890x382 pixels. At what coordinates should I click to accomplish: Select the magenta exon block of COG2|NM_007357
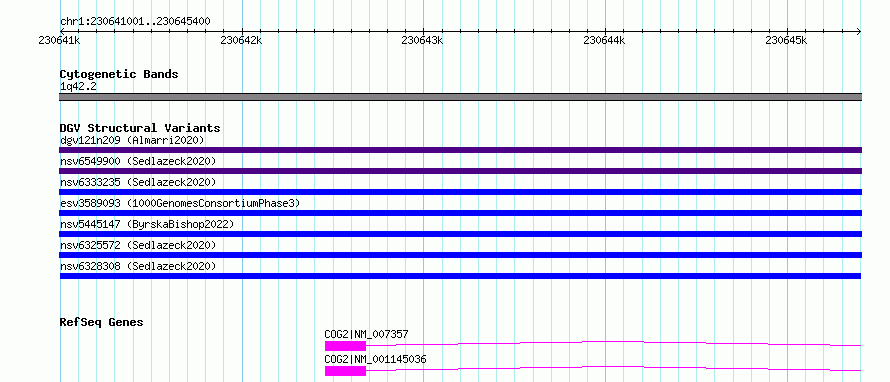[x=345, y=346]
